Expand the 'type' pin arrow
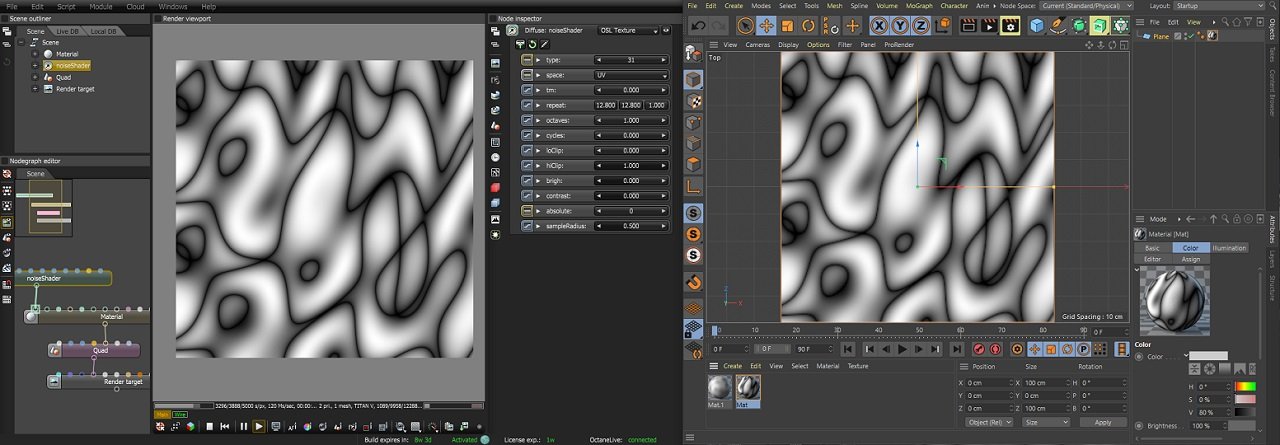The width and height of the screenshot is (1280, 445). (x=538, y=60)
